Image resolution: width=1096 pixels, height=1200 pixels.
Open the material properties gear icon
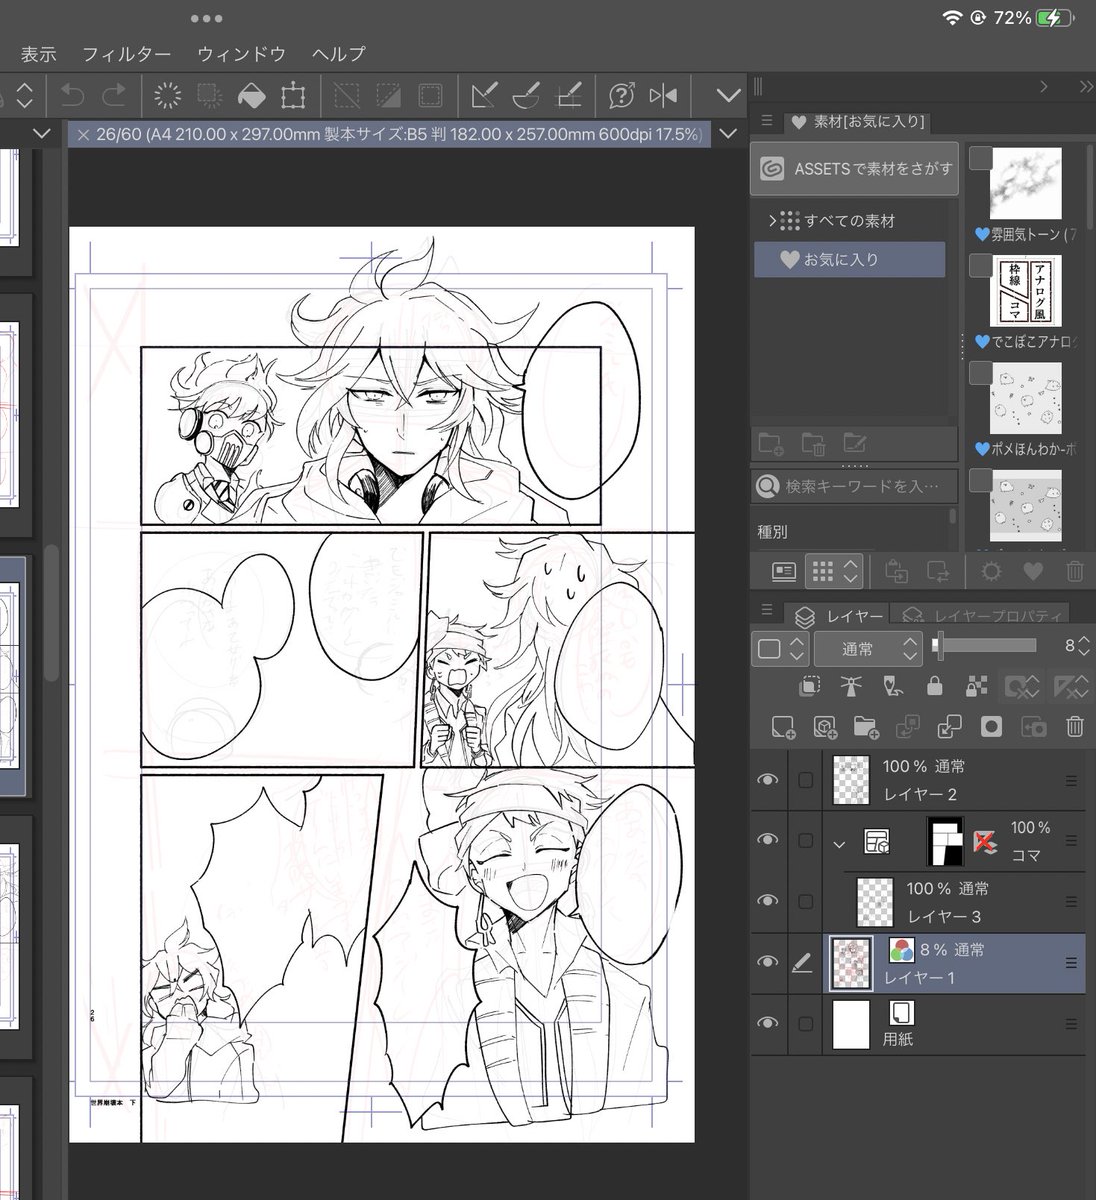(991, 571)
